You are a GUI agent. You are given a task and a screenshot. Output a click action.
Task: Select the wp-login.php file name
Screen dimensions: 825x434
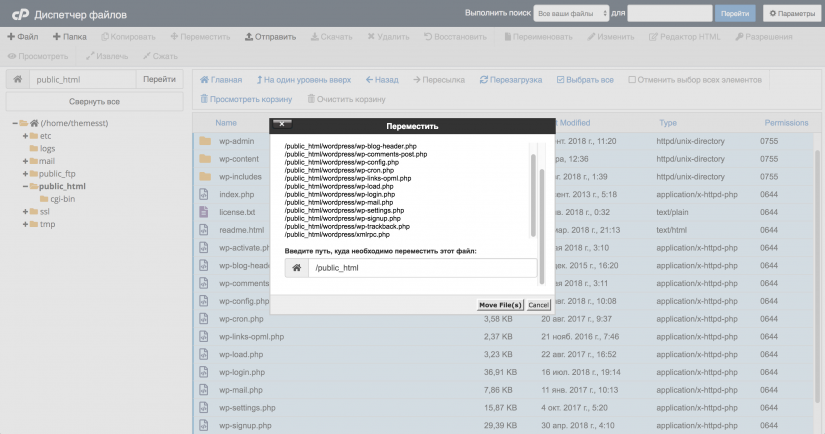[x=242, y=372]
